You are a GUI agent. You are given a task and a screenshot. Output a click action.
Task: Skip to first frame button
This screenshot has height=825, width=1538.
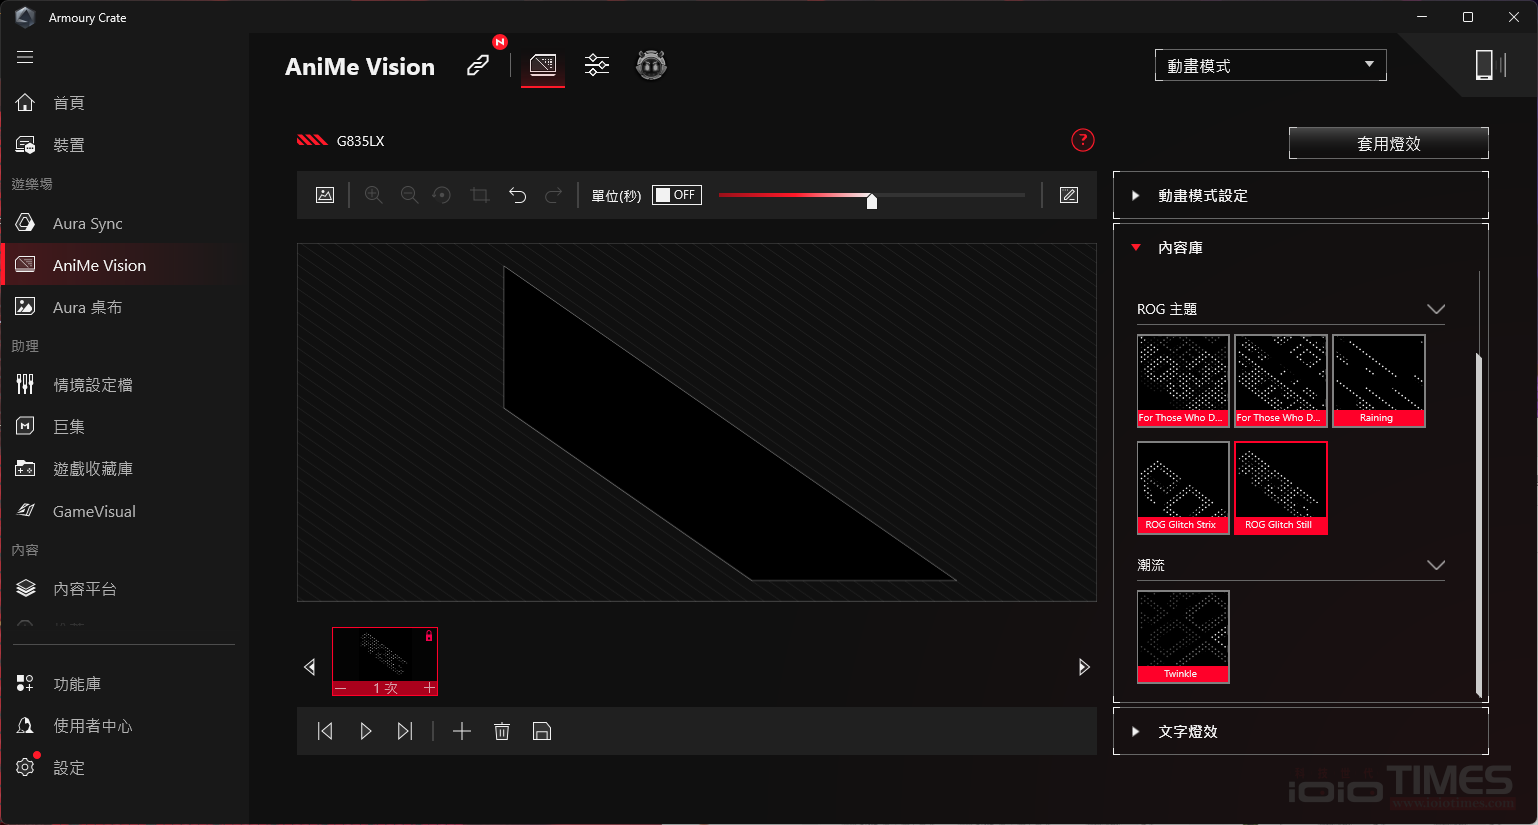(325, 731)
